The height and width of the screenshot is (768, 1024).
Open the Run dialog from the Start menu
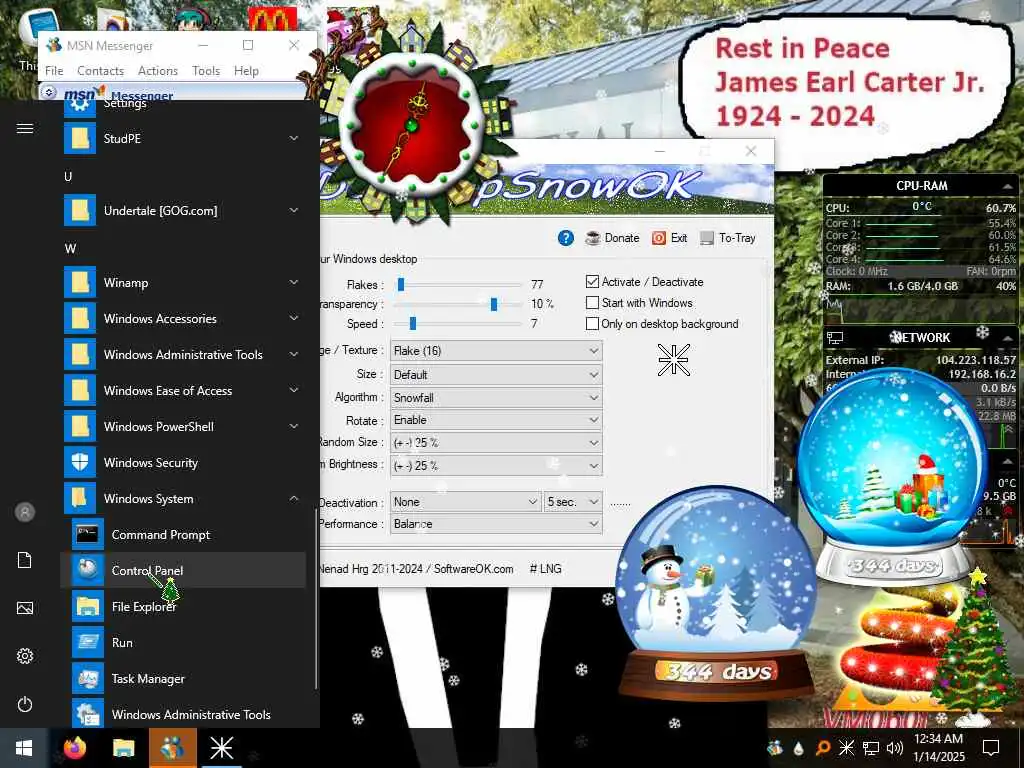183,642
